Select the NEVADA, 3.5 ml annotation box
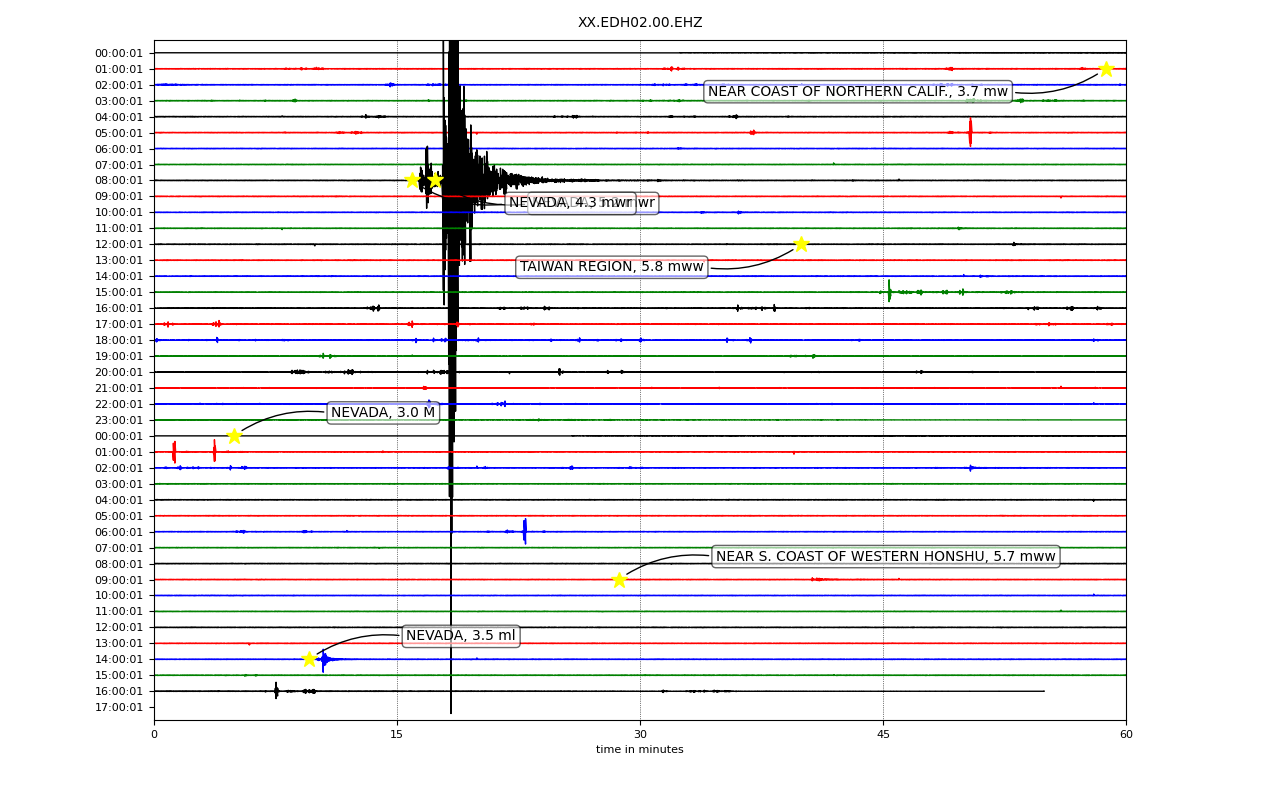The image size is (1280, 800). (461, 636)
